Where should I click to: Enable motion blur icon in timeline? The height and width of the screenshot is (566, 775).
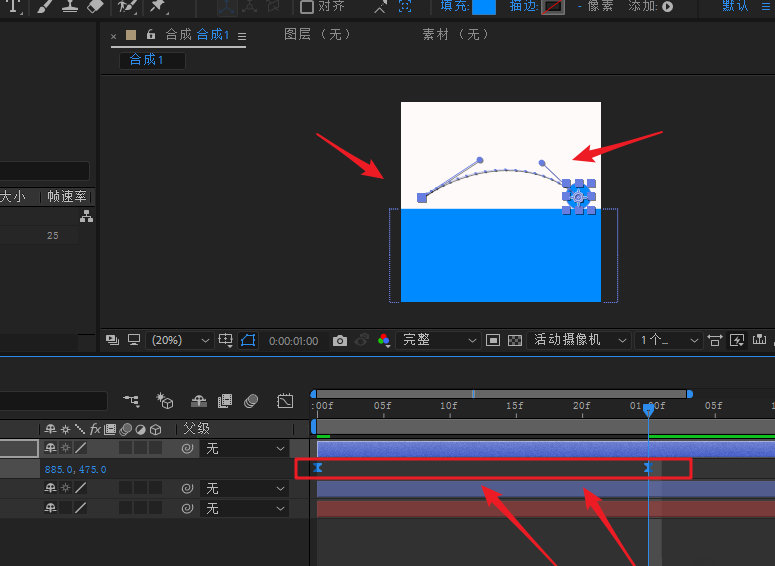pos(252,401)
